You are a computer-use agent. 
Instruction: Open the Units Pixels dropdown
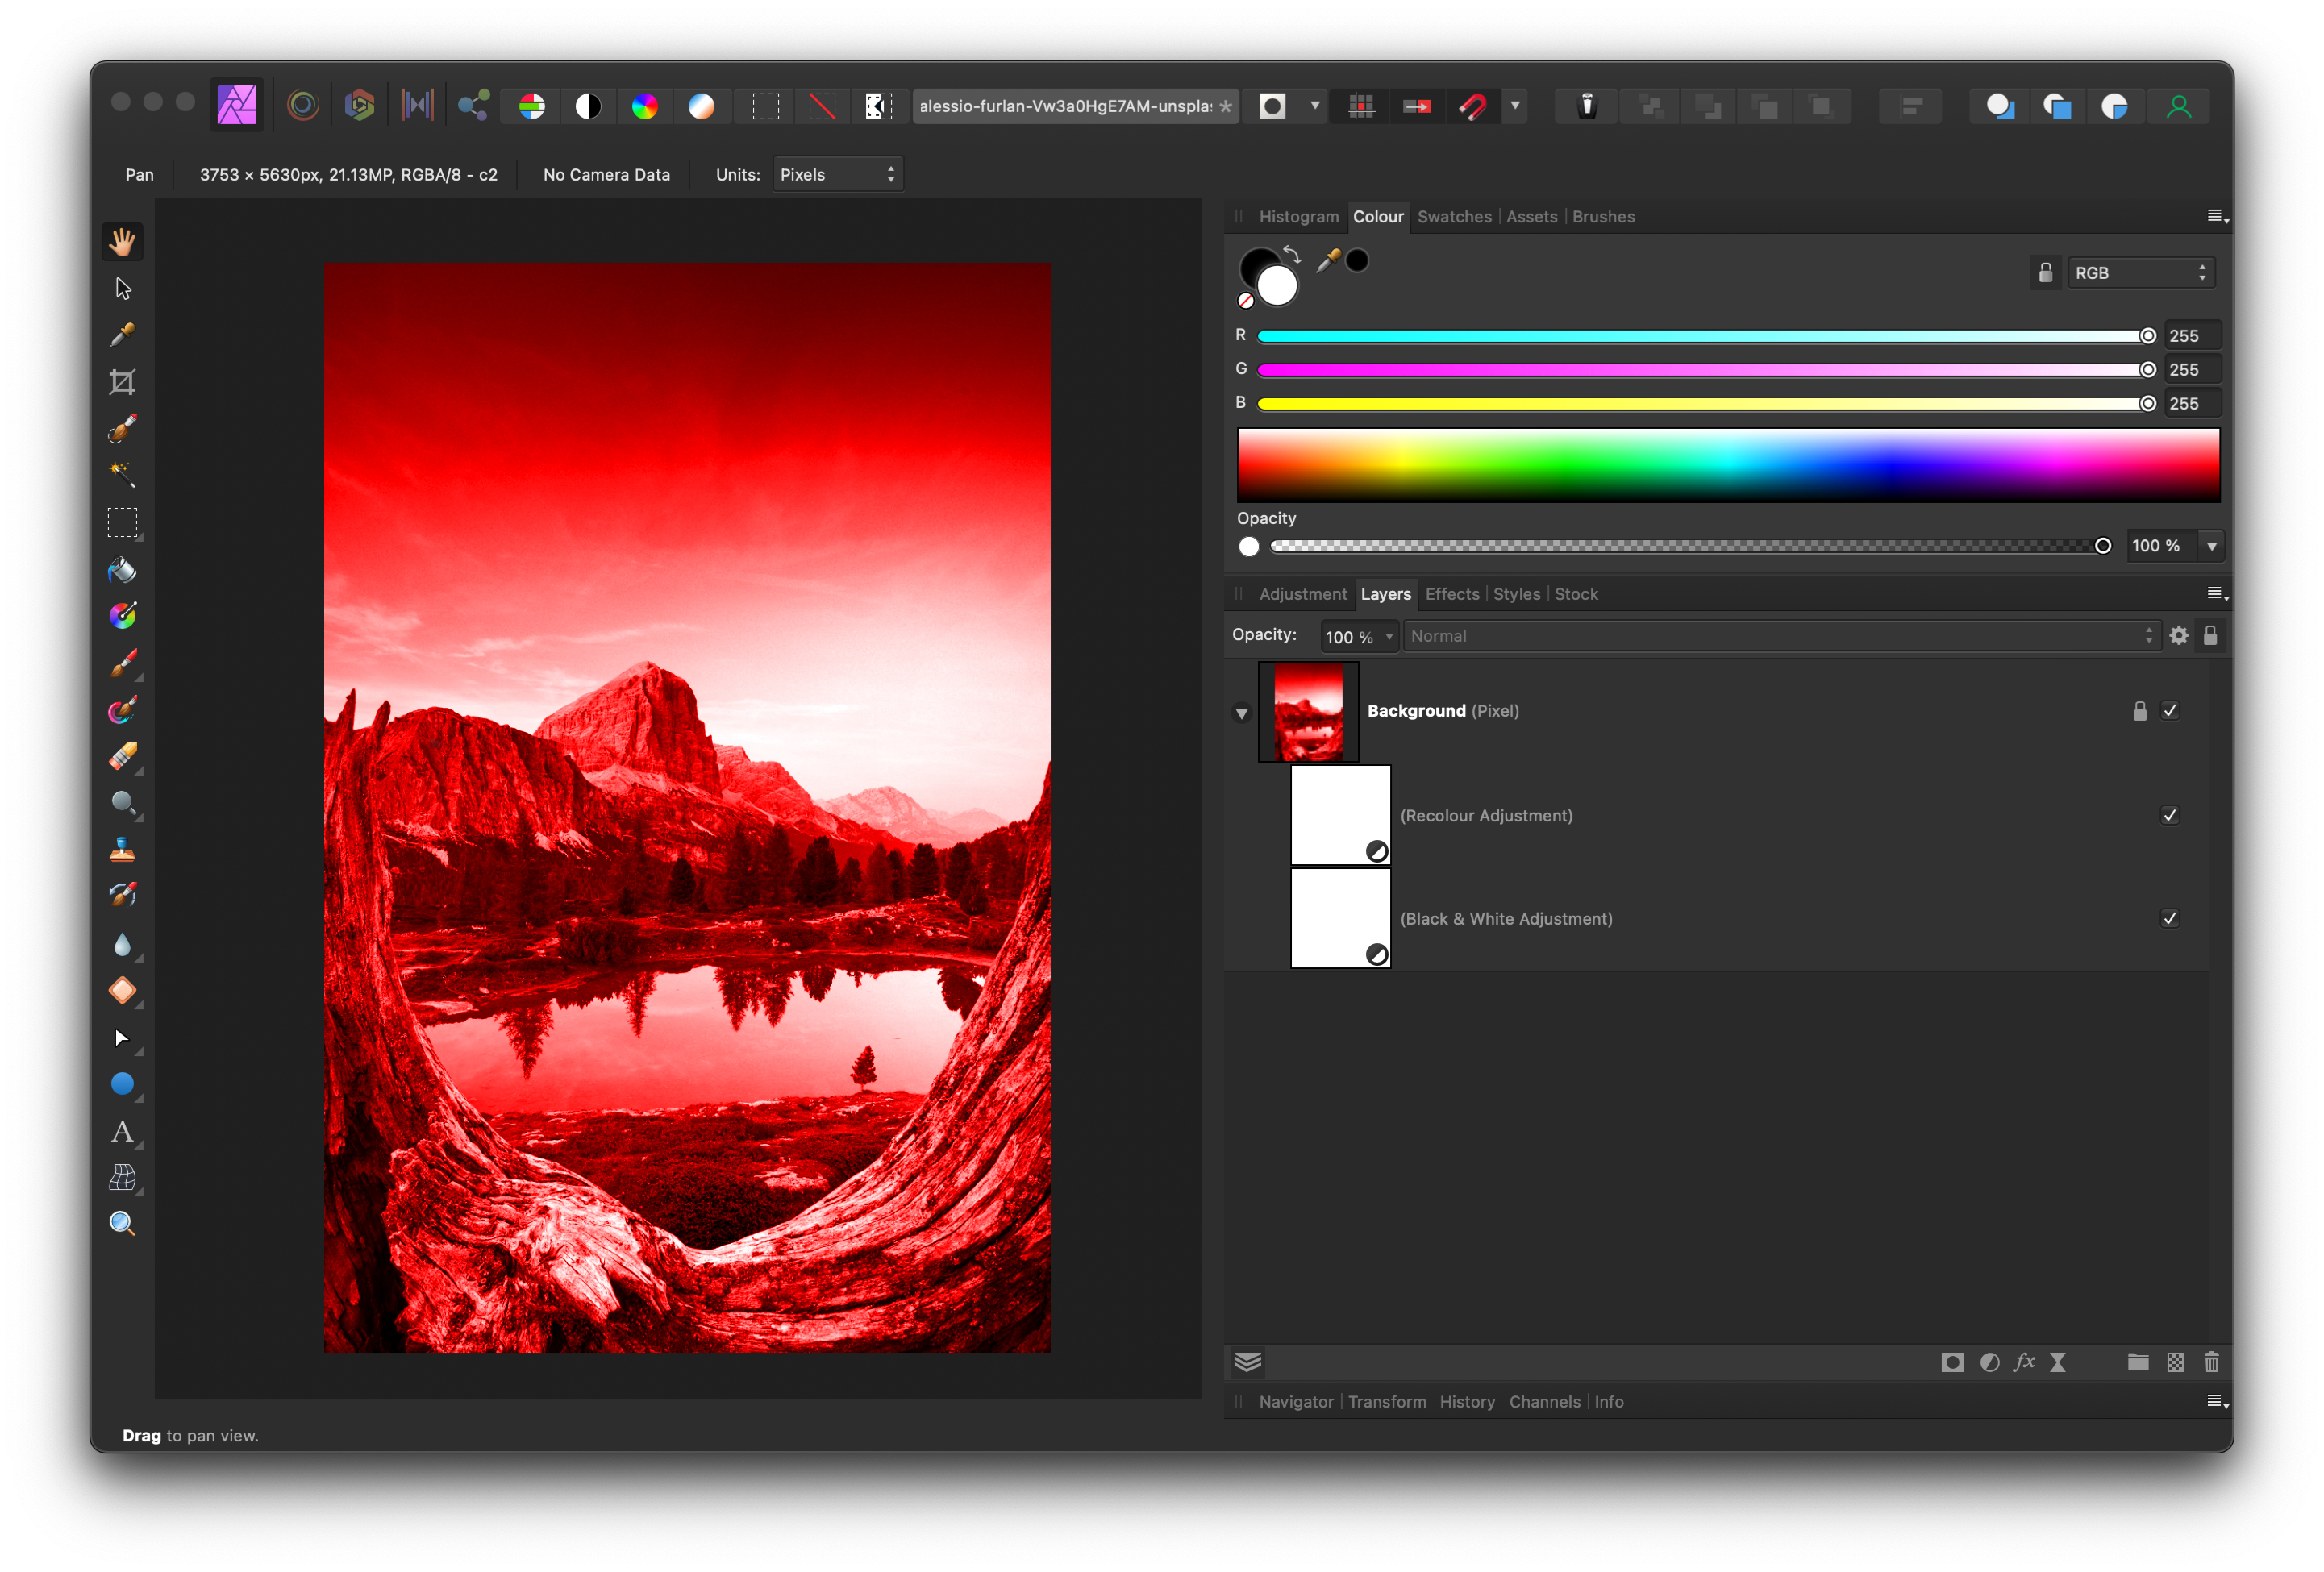838,174
